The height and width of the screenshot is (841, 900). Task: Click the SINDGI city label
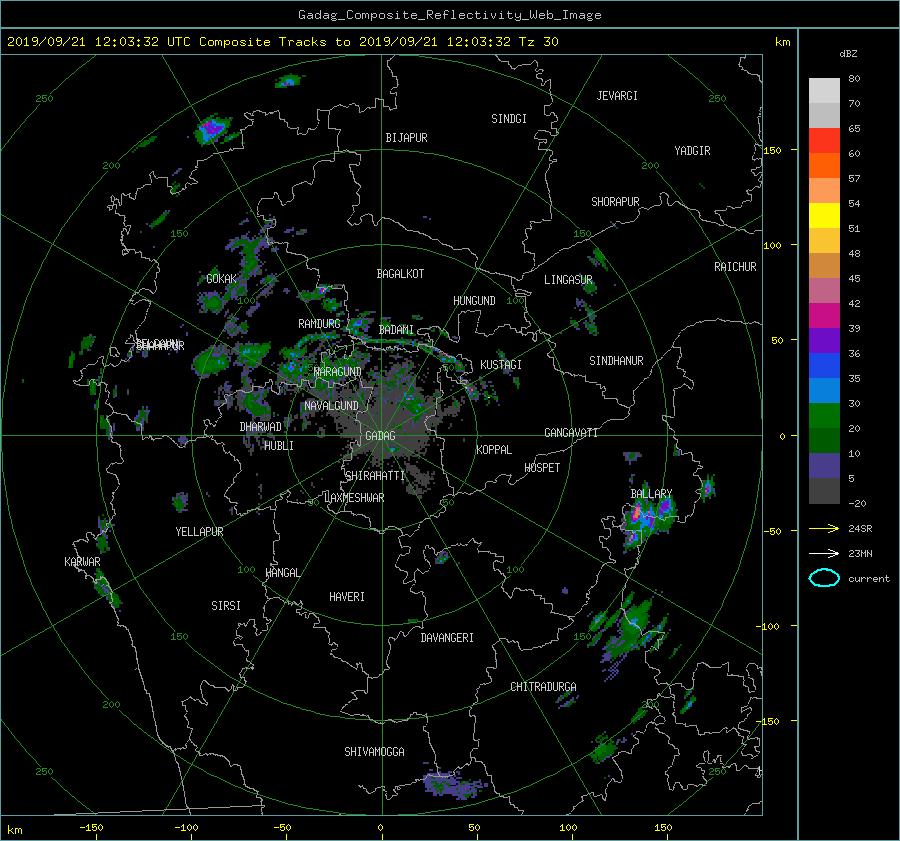(509, 119)
